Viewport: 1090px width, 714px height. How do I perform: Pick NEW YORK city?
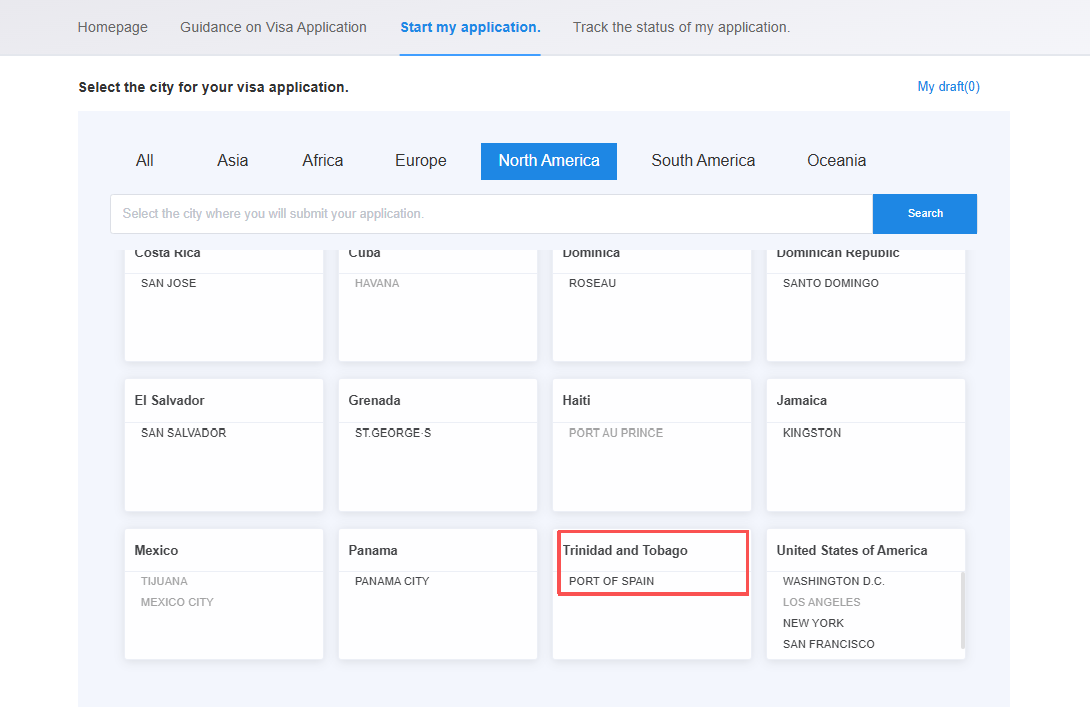[x=813, y=623]
